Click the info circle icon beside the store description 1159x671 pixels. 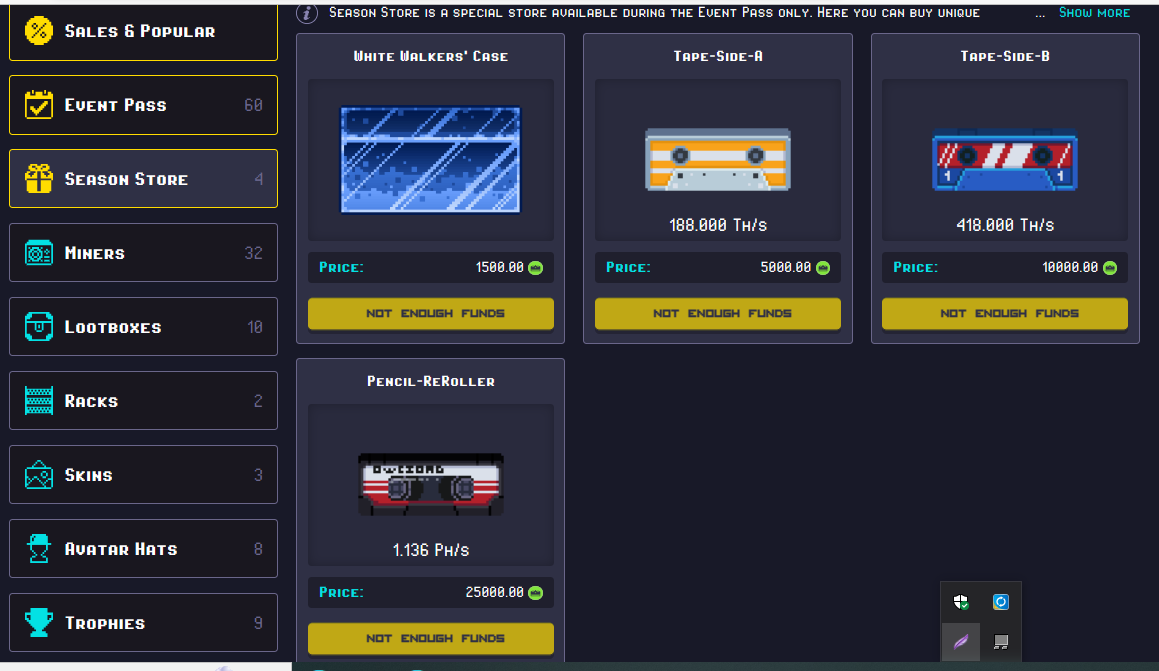pyautogui.click(x=307, y=14)
